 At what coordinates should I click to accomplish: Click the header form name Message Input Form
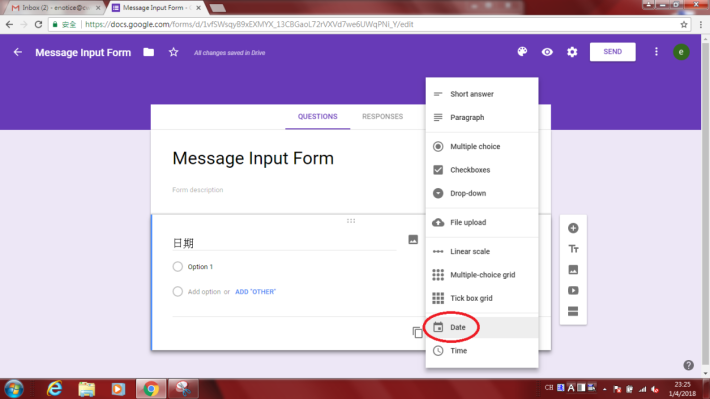pos(83,53)
